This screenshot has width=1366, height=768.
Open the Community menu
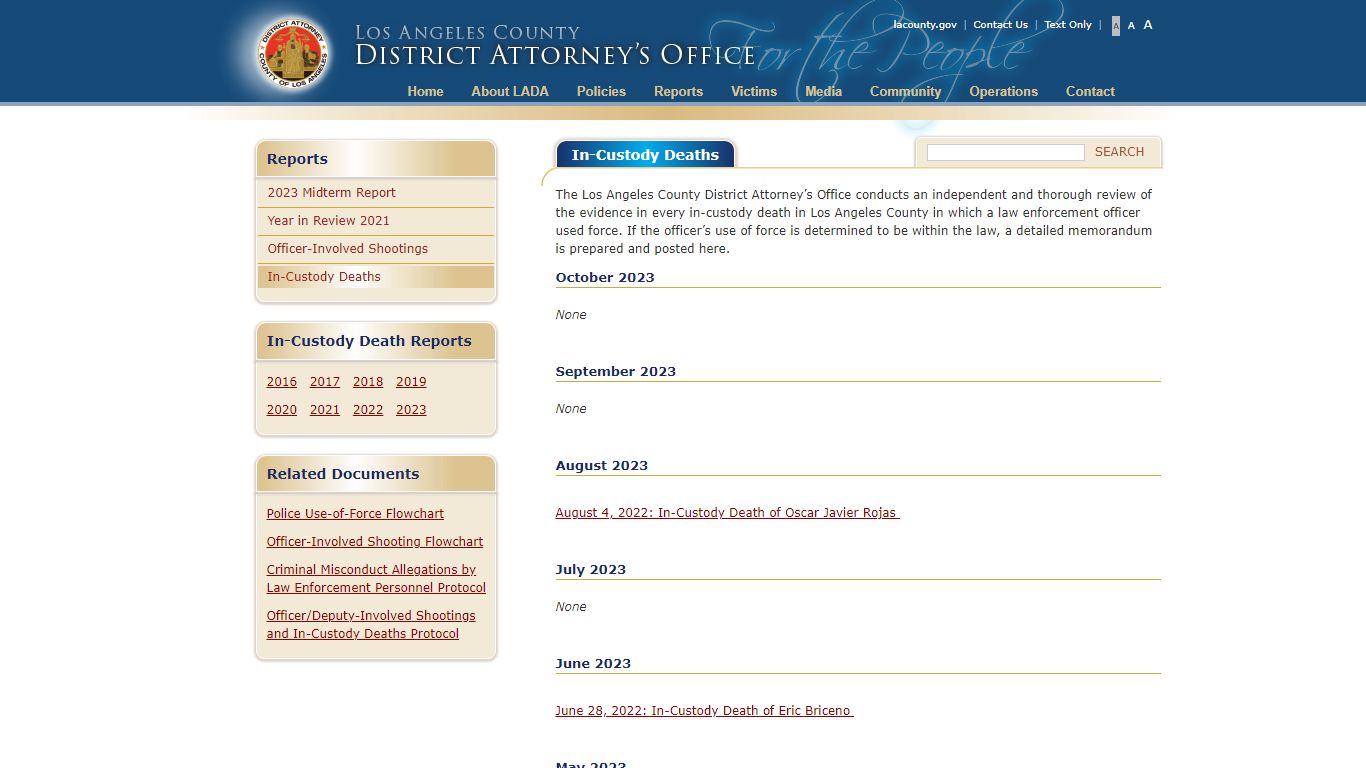click(905, 91)
